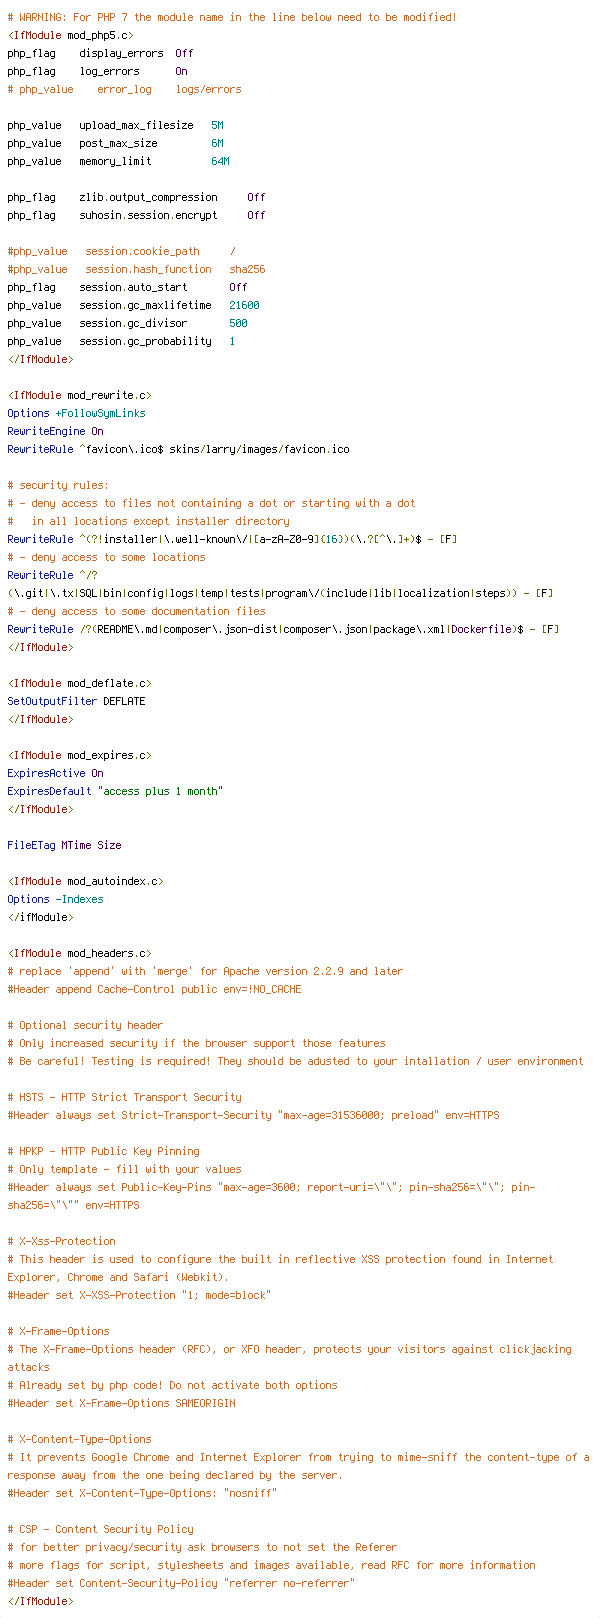
Task: Click the '<IfModule mod_autoindex.c>' tag
Action: pyautogui.click(x=85, y=881)
